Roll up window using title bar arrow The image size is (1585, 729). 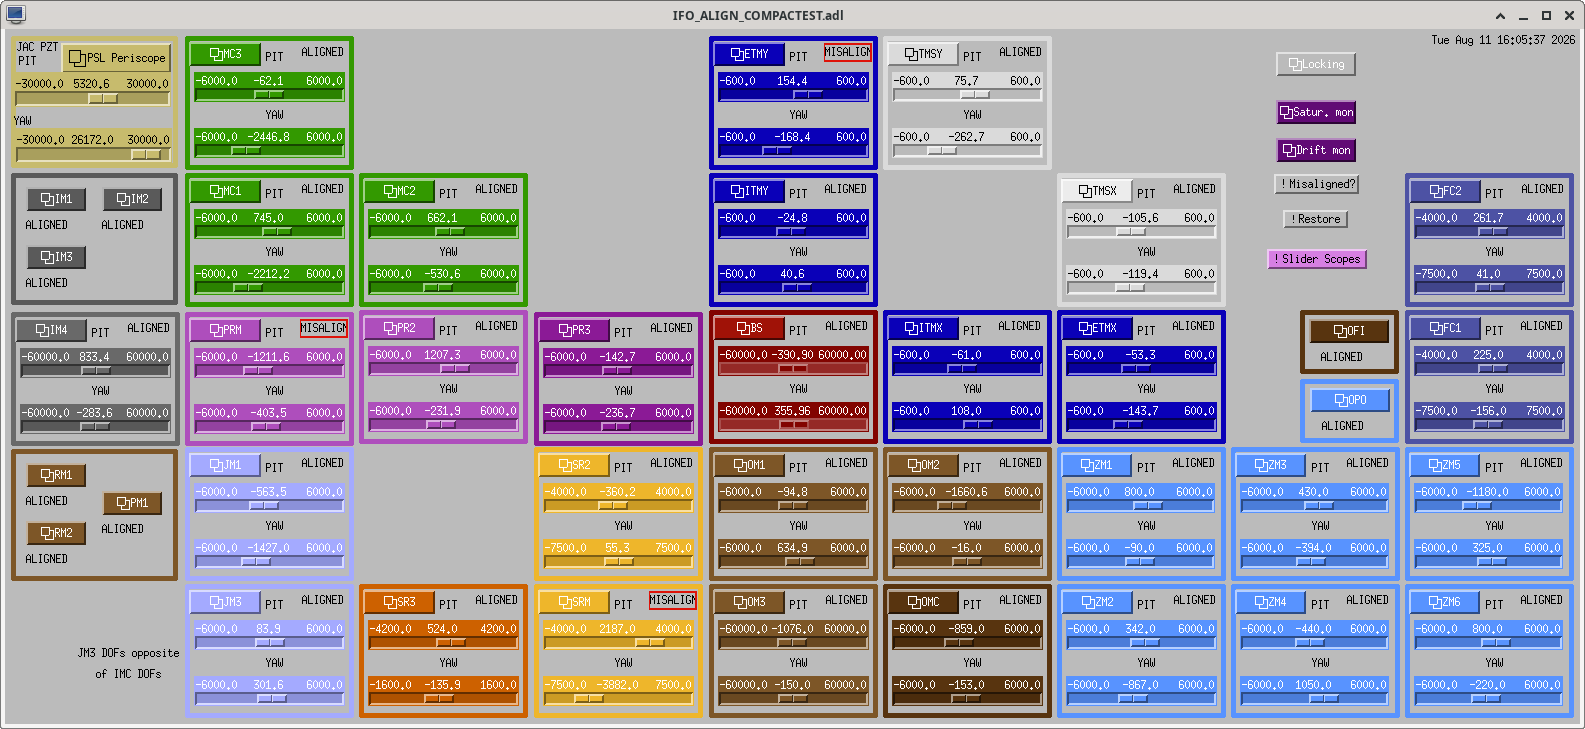[x=1500, y=16]
